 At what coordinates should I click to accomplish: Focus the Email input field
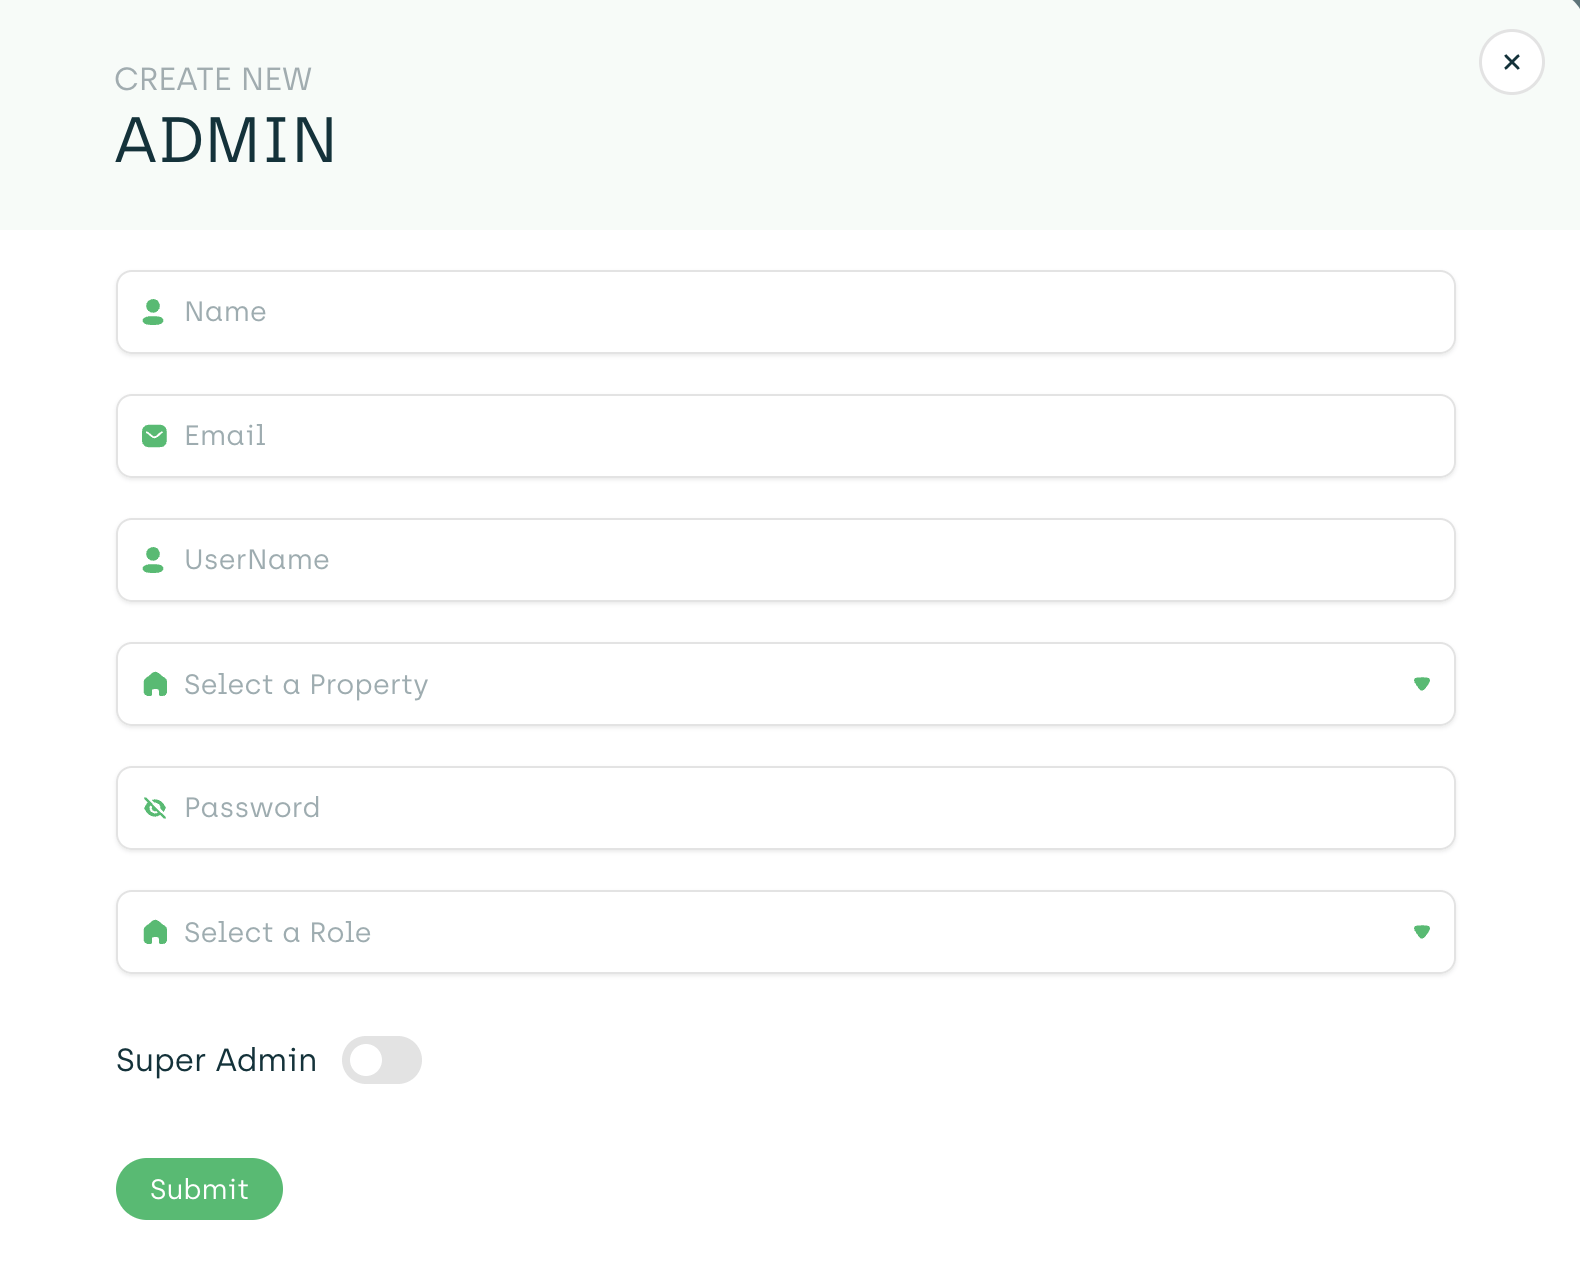(785, 436)
